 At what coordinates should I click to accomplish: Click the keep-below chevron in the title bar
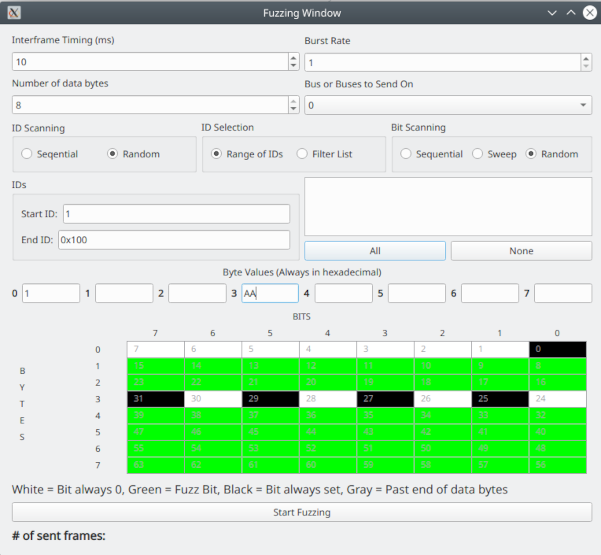click(552, 13)
